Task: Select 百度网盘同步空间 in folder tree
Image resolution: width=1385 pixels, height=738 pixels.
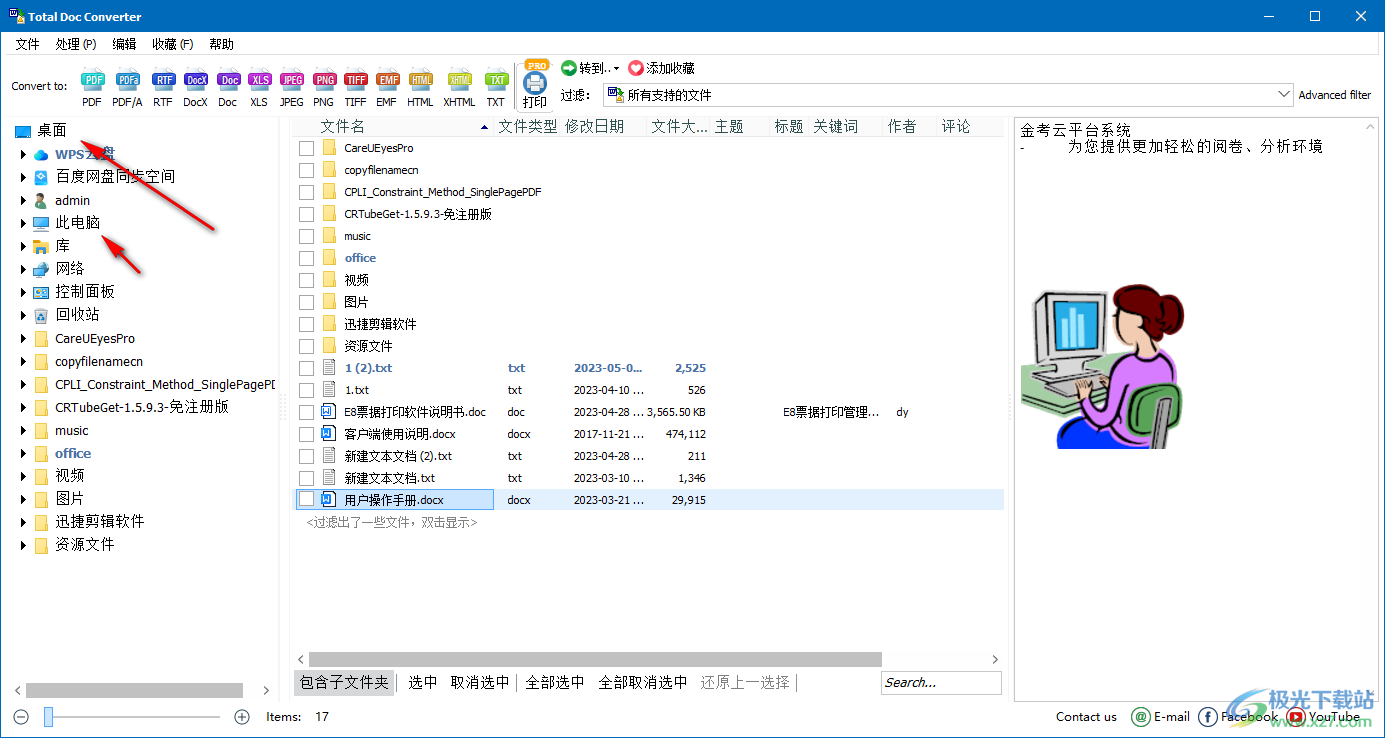Action: pyautogui.click(x=115, y=176)
